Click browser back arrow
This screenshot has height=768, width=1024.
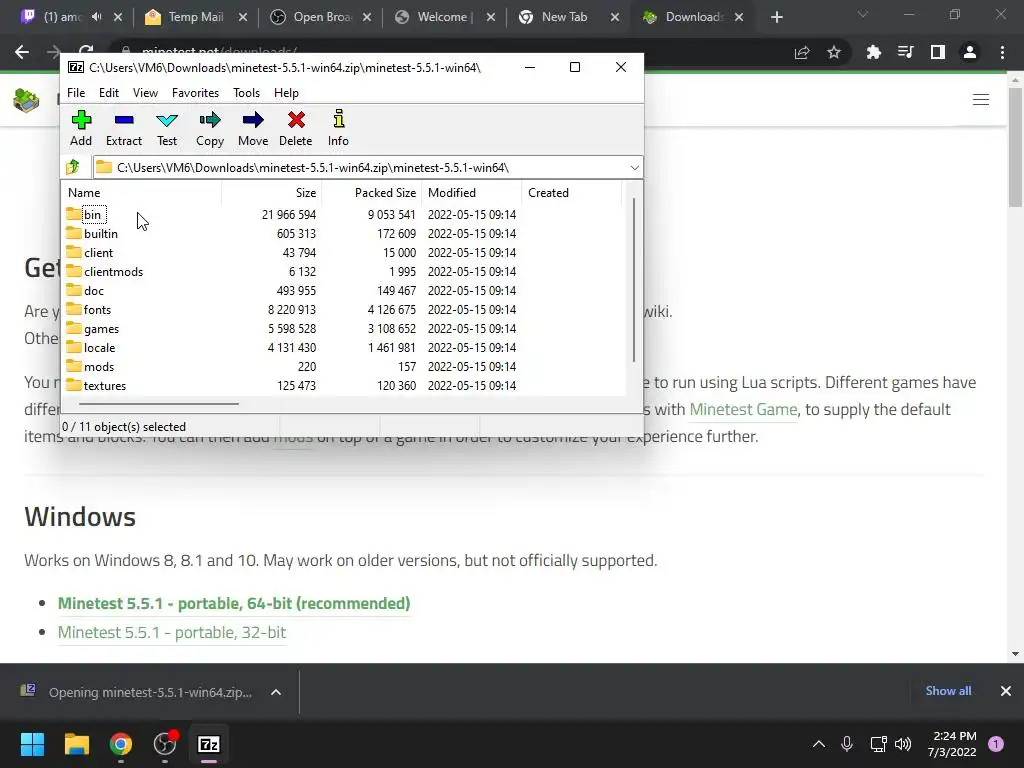click(22, 52)
